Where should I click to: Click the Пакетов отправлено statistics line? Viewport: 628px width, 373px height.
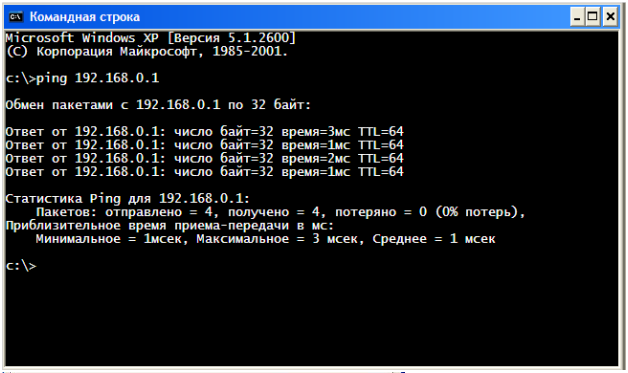tap(280, 212)
